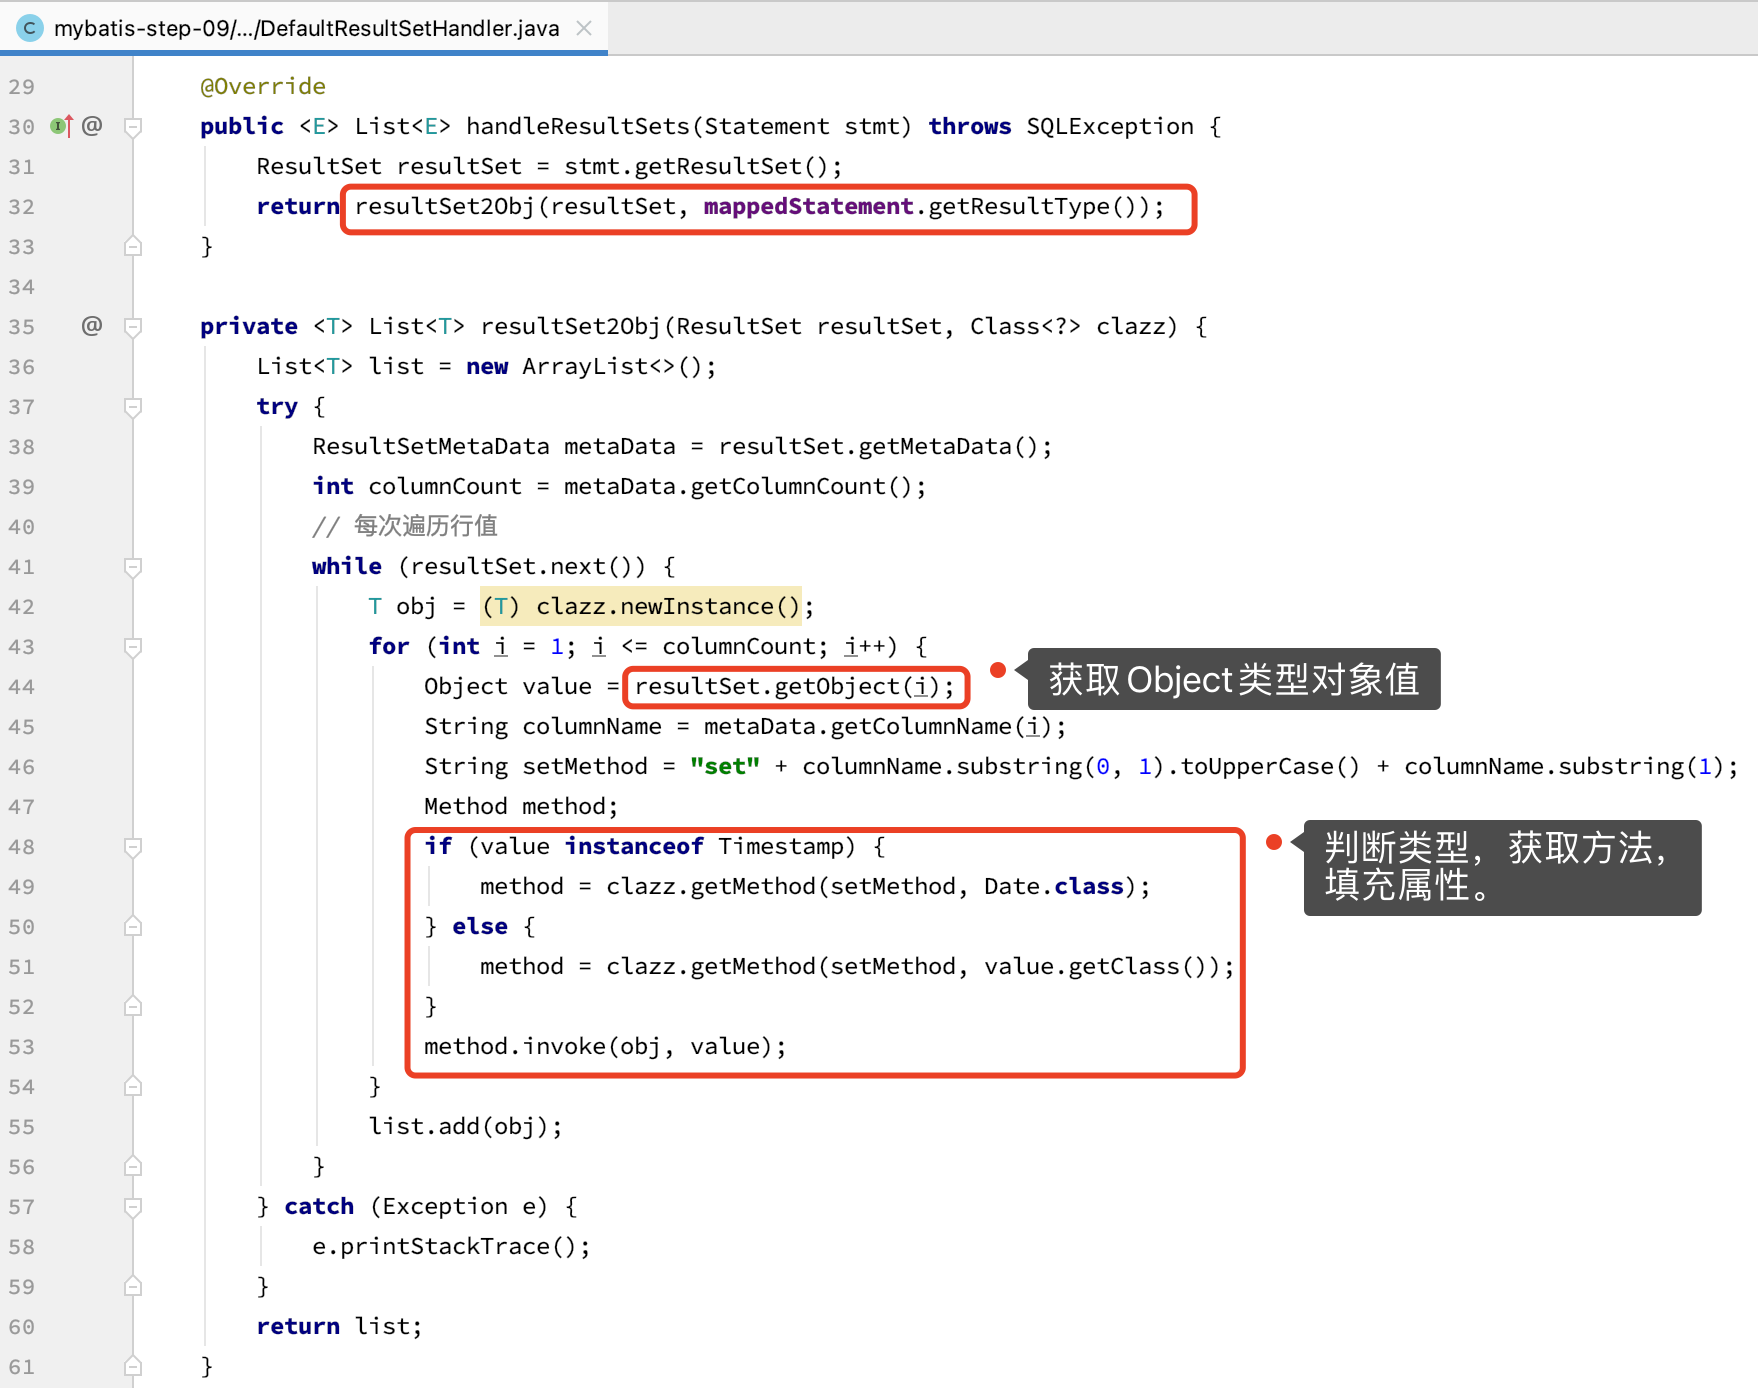Click the highlighted clazz.newInstance() call on line 42
Image resolution: width=1758 pixels, height=1388 pixels.
point(668,606)
